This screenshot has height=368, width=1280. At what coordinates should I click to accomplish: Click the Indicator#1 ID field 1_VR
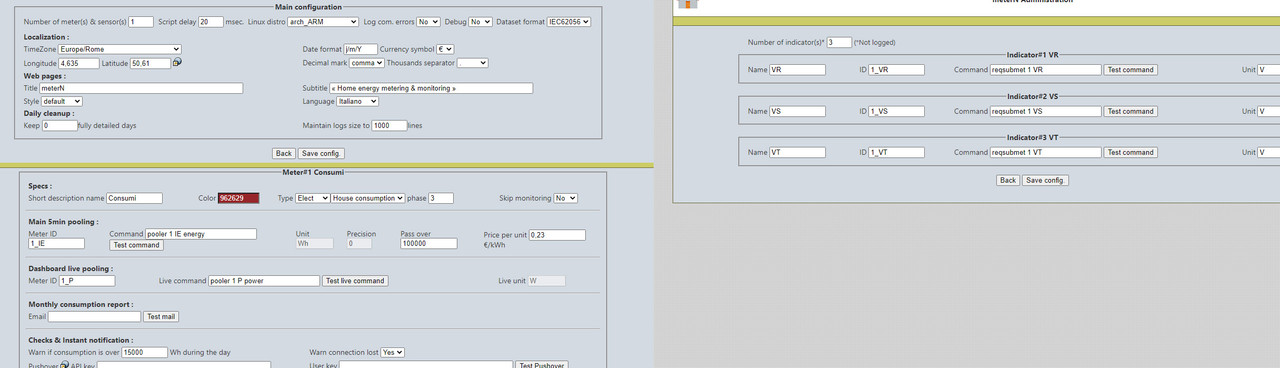pyautogui.click(x=897, y=70)
